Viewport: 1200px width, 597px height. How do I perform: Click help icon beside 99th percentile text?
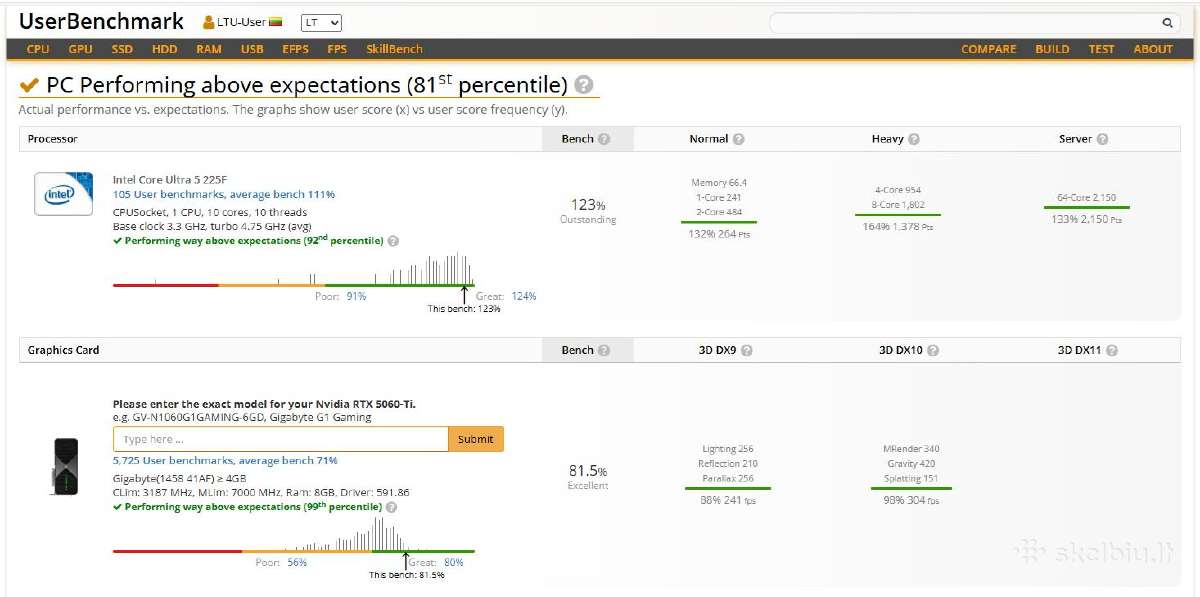click(x=391, y=507)
